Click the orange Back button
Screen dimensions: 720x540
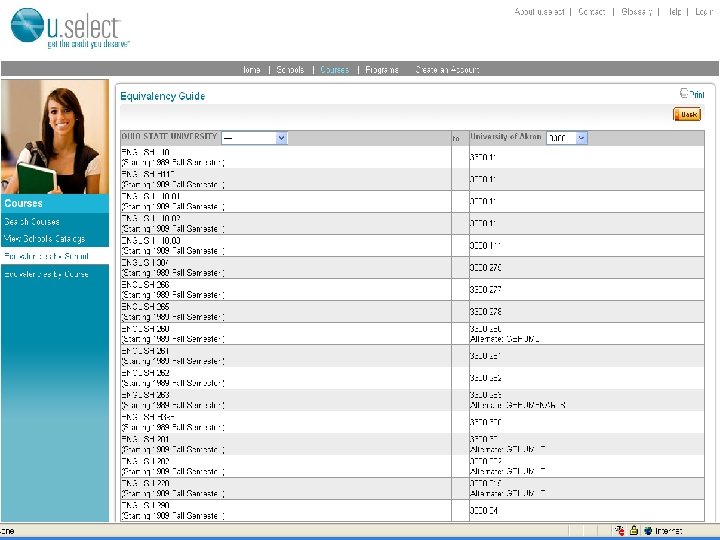pos(687,114)
